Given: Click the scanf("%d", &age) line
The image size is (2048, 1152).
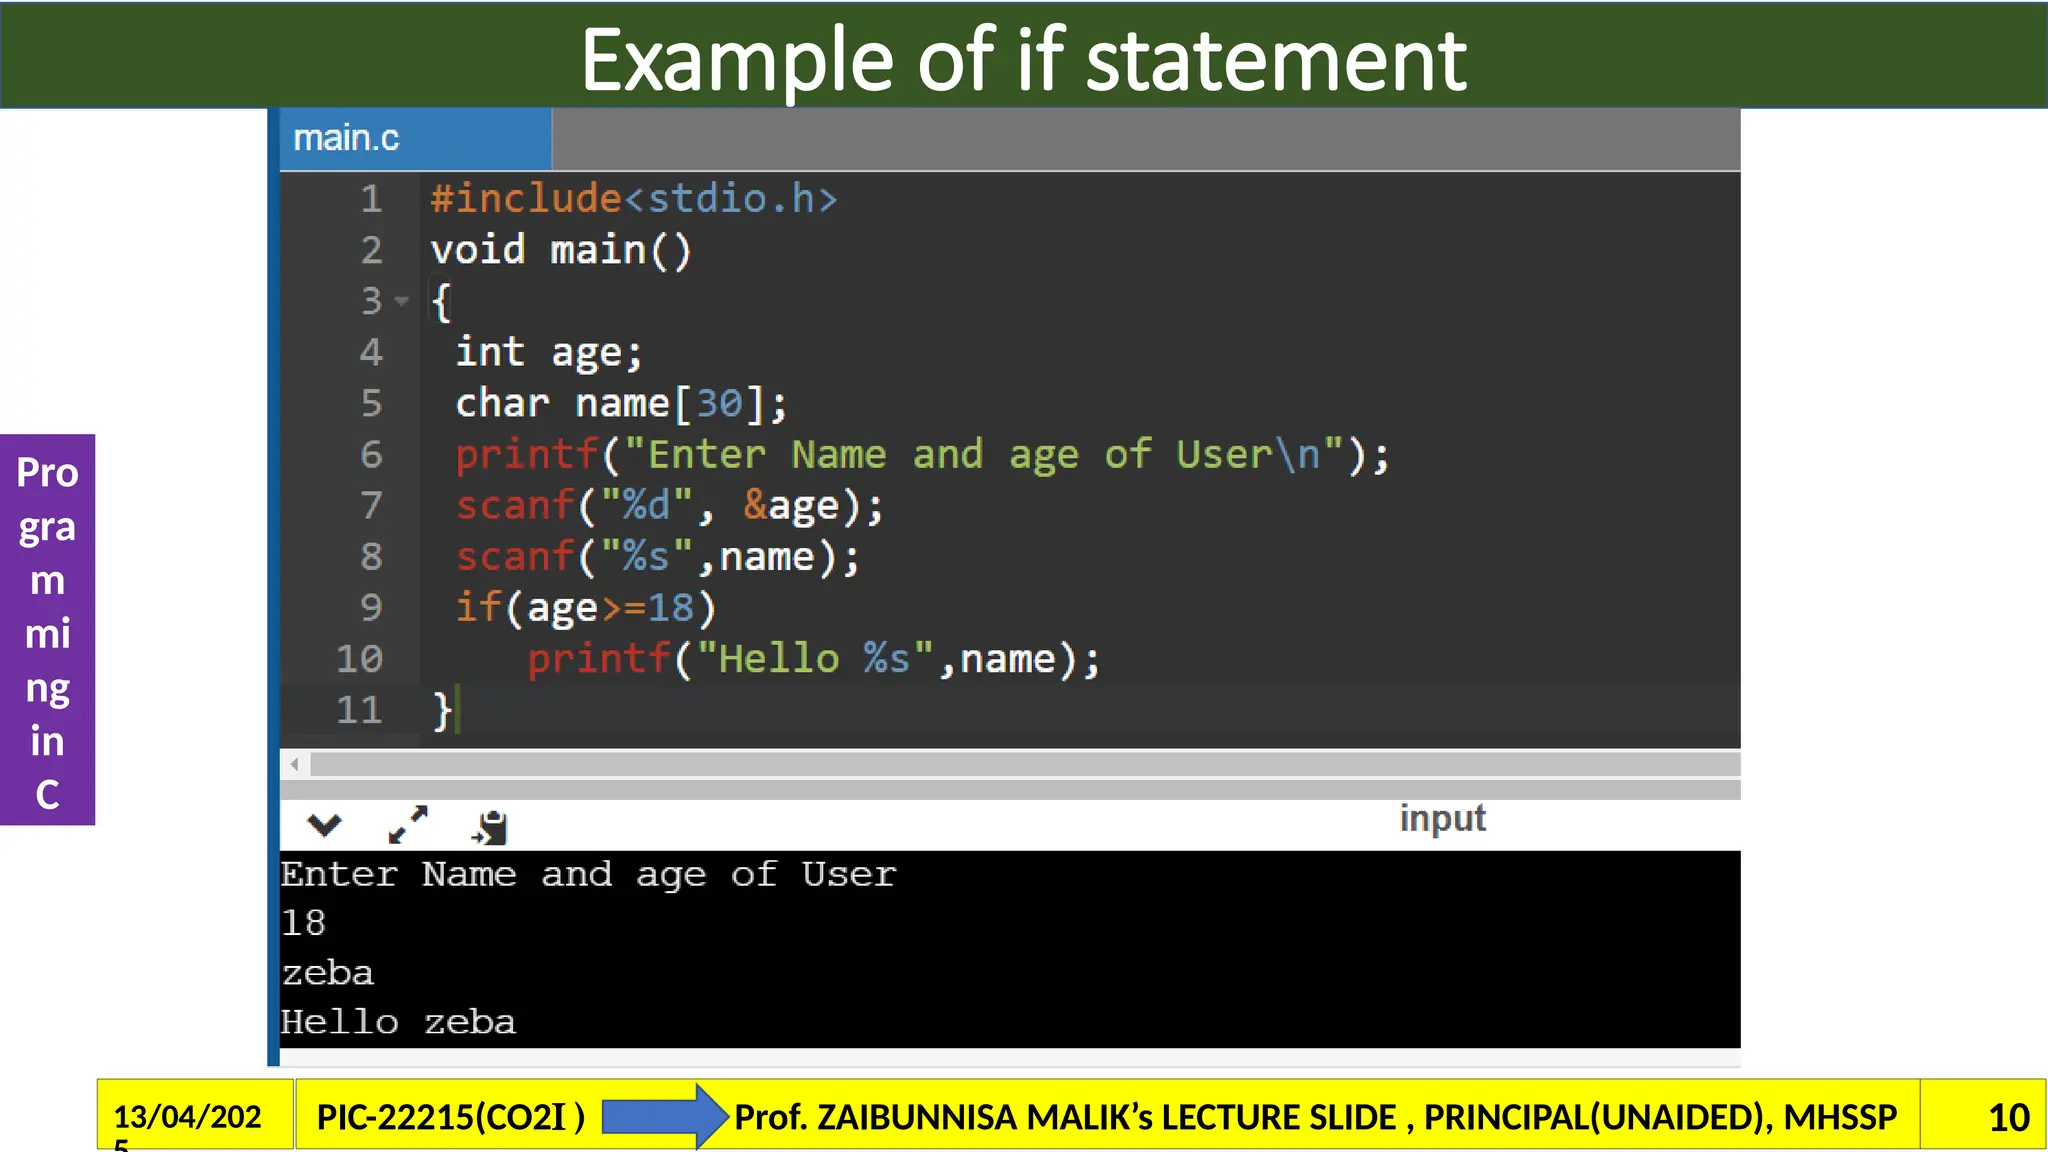Looking at the screenshot, I should click(669, 506).
